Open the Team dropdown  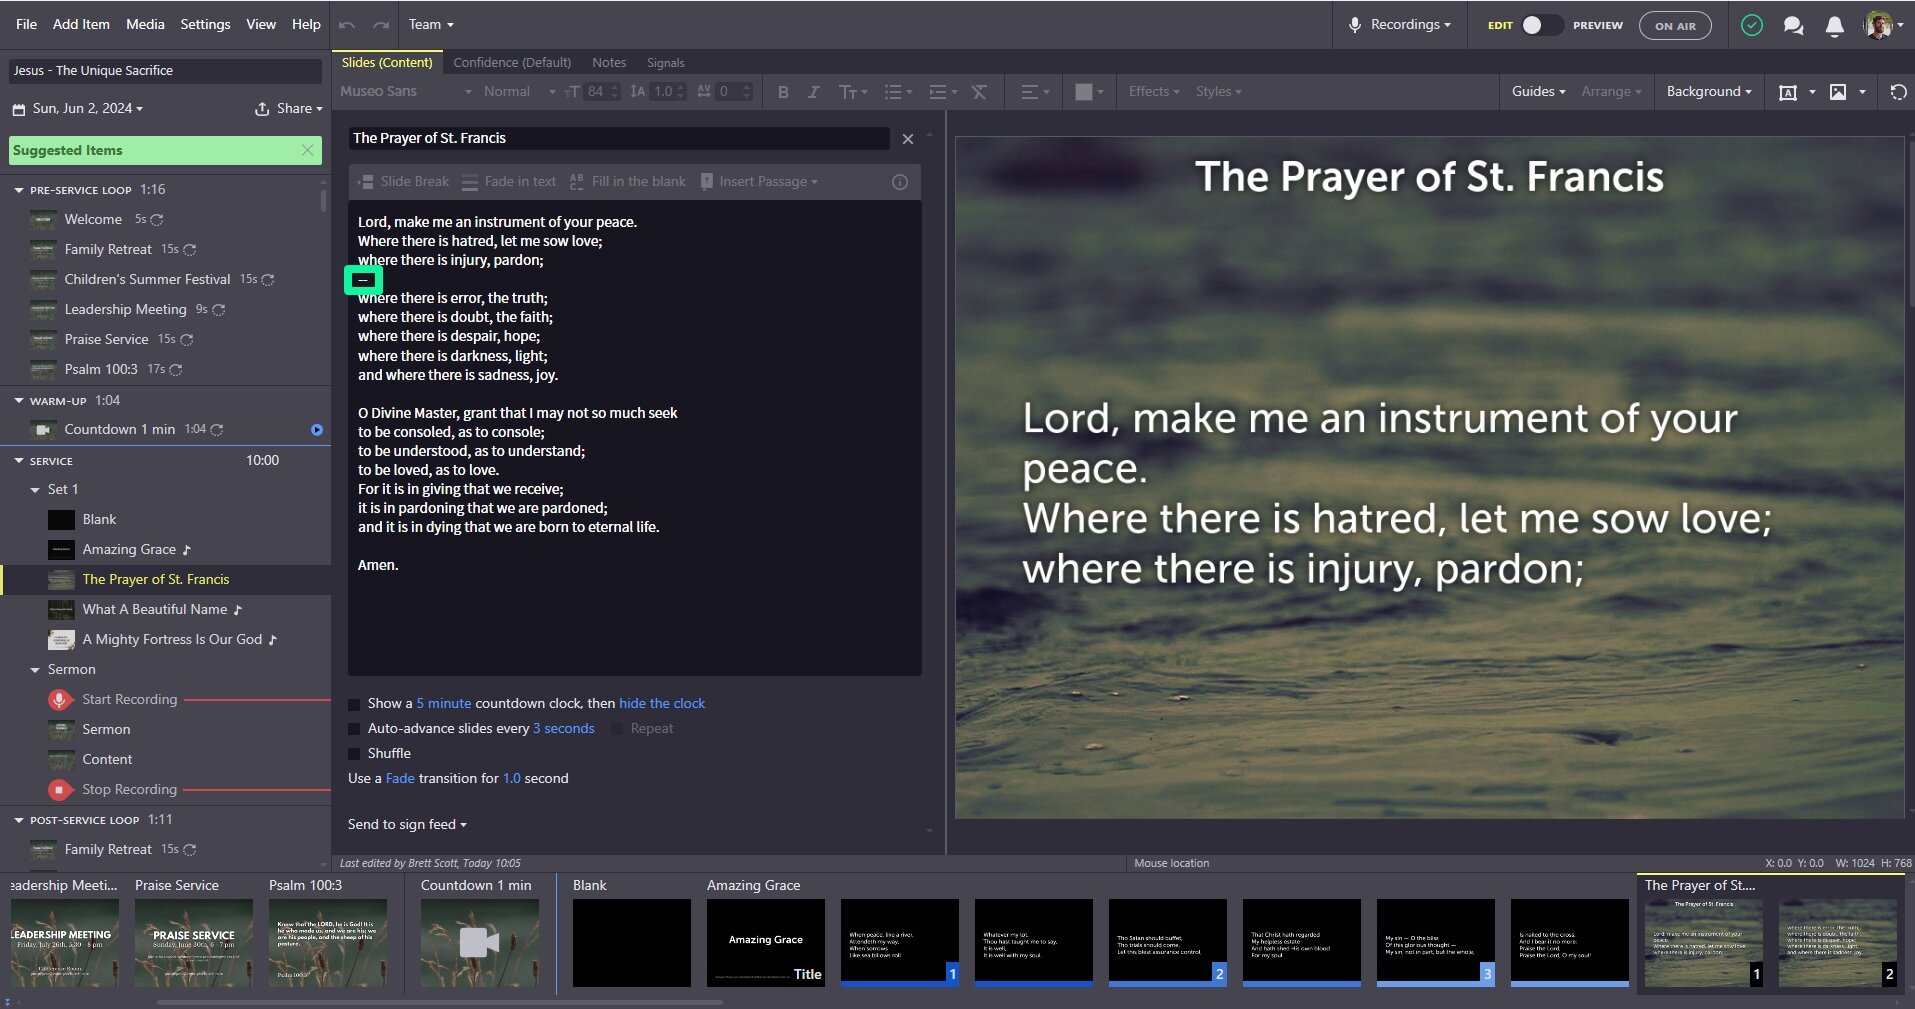[x=431, y=25]
